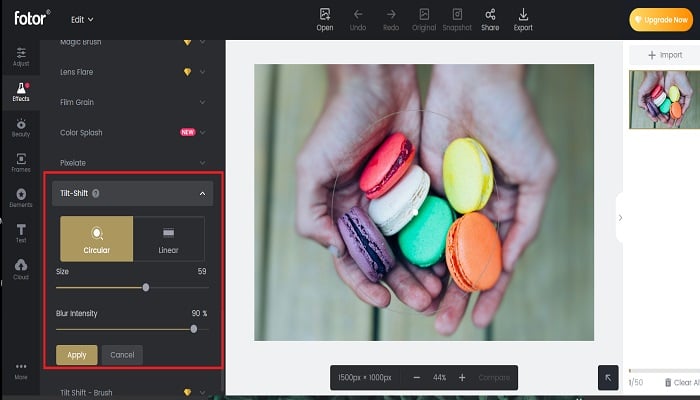Expand the Color Splash effect
700x400 pixels.
(132, 133)
